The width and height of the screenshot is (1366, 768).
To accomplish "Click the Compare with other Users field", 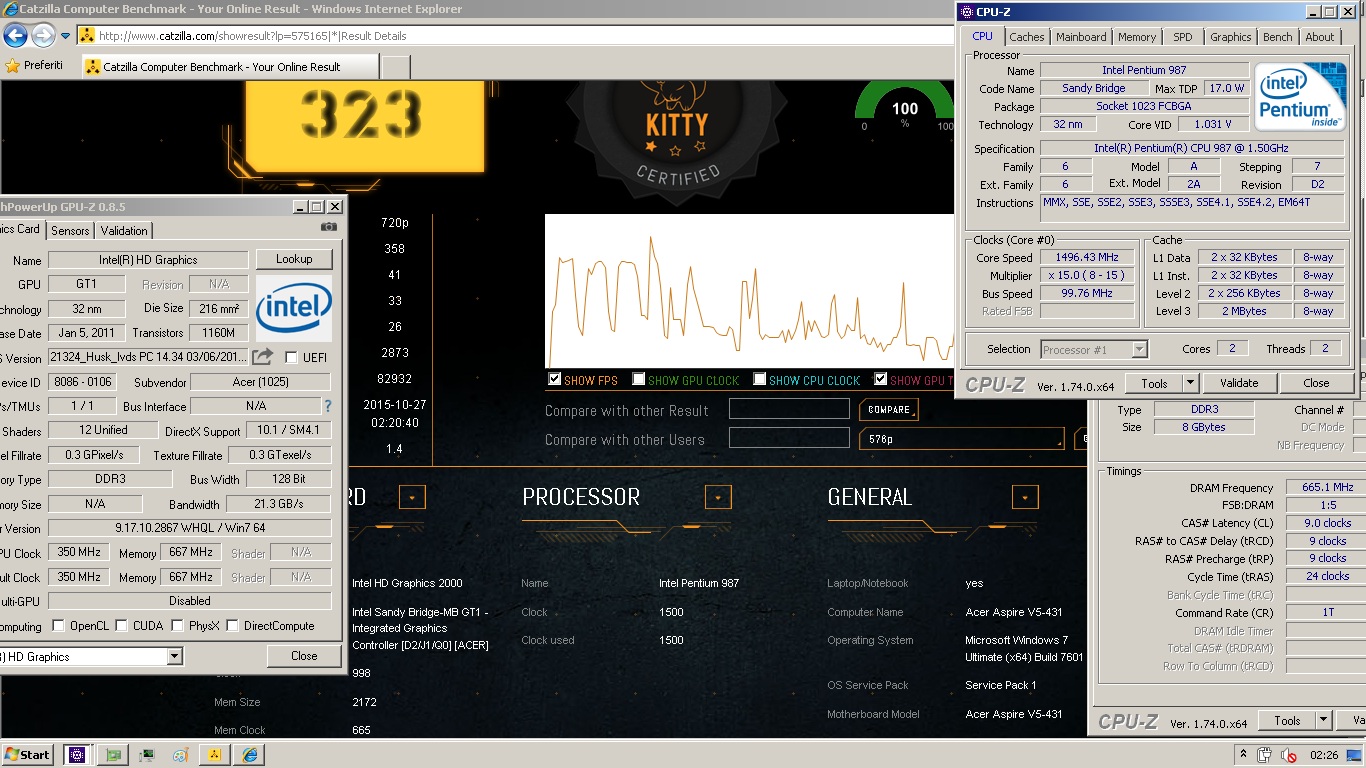I will 789,437.
